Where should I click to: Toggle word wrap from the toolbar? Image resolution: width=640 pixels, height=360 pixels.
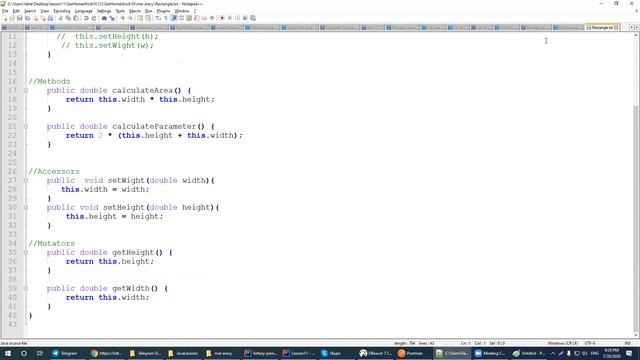pyautogui.click(x=158, y=18)
